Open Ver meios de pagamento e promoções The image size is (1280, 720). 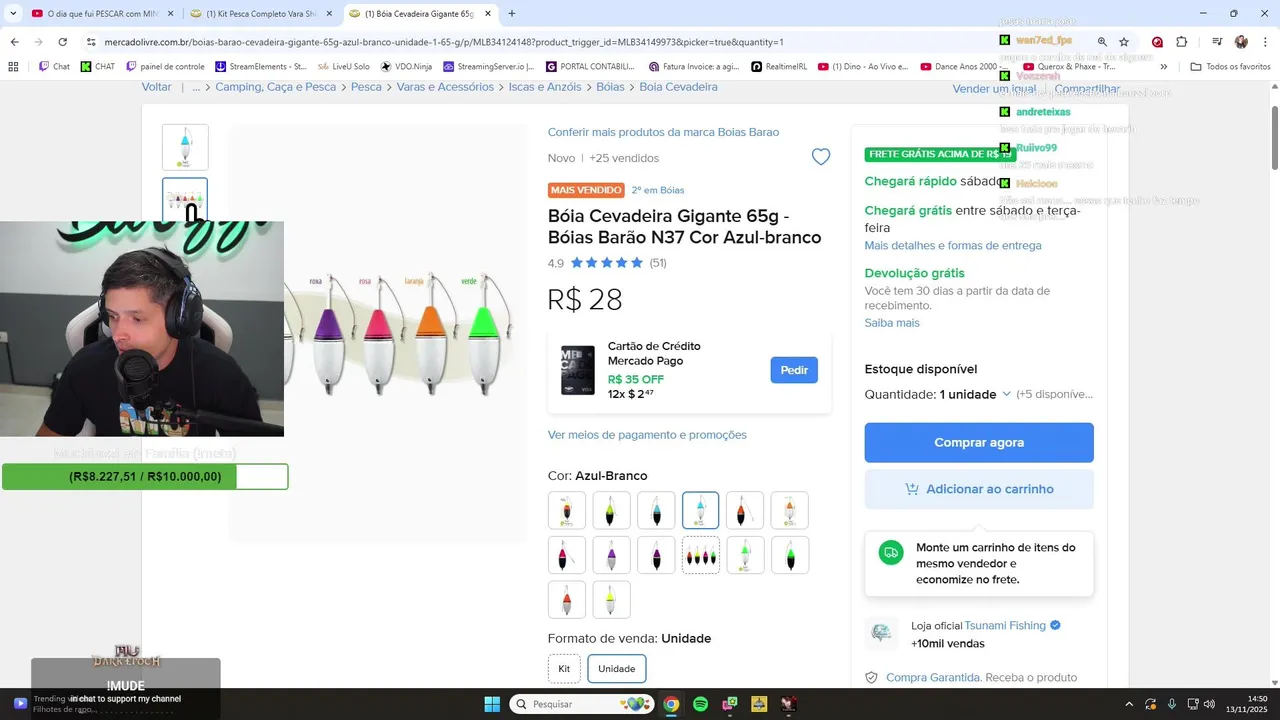(x=647, y=435)
